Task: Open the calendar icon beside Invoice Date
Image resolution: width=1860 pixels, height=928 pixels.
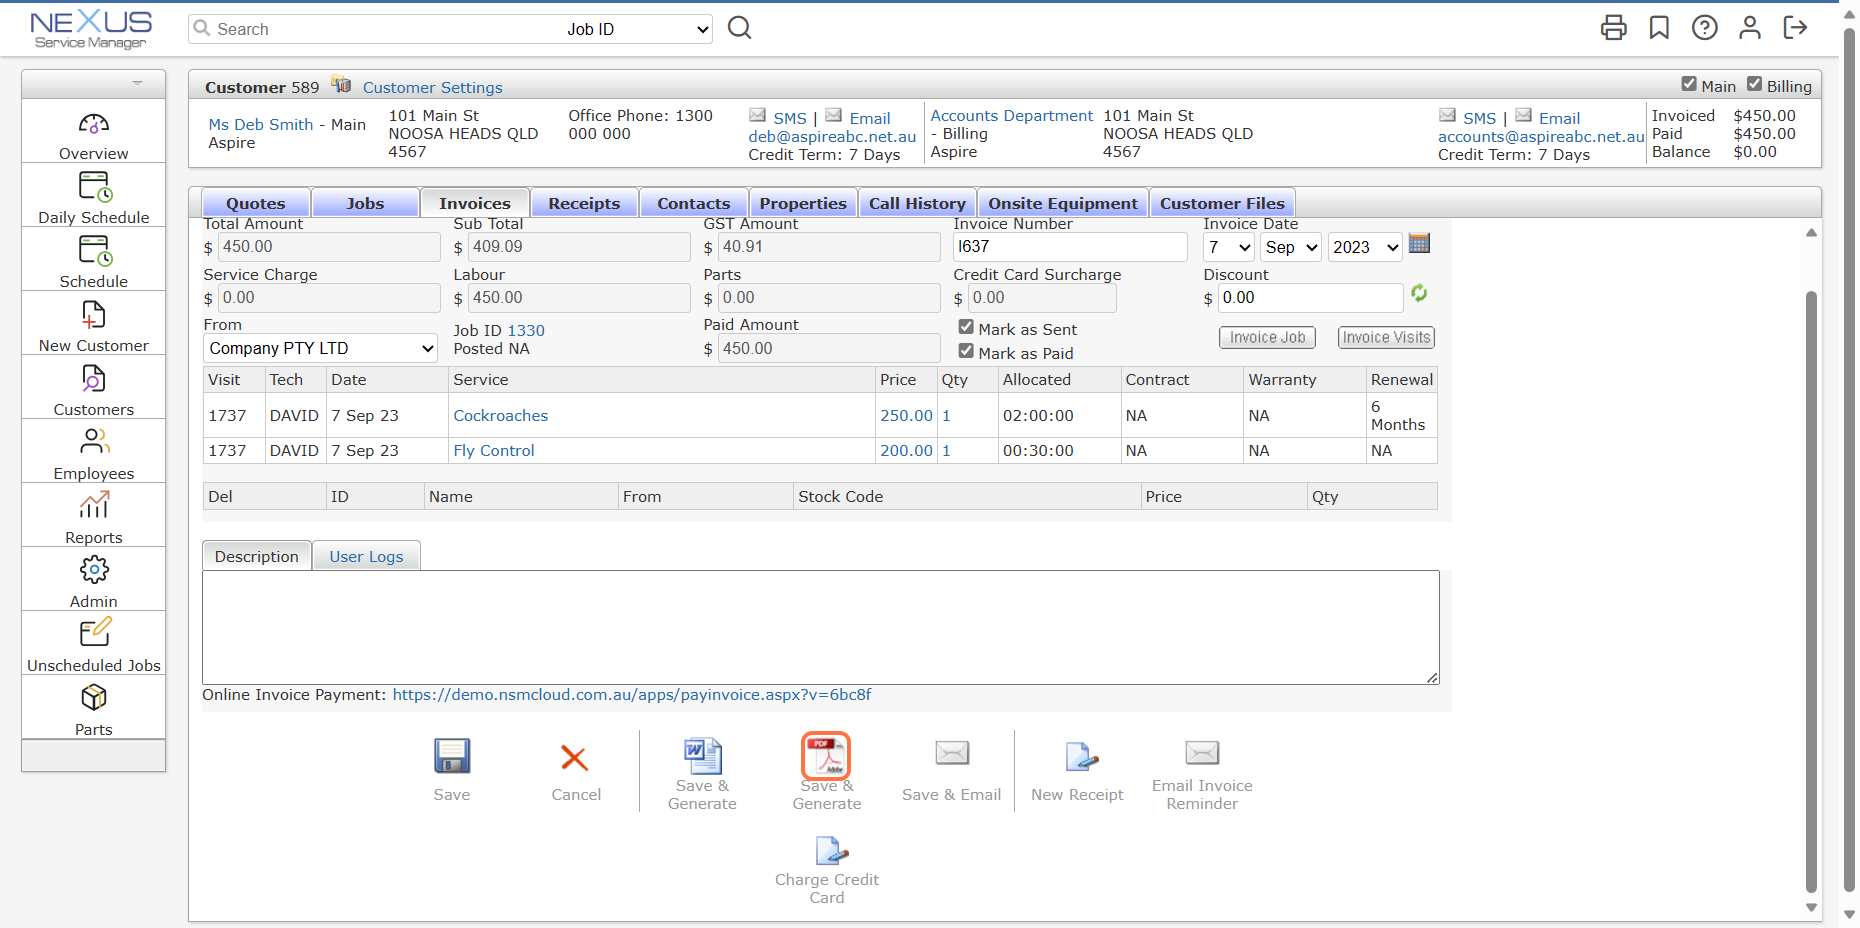Action: tap(1420, 243)
